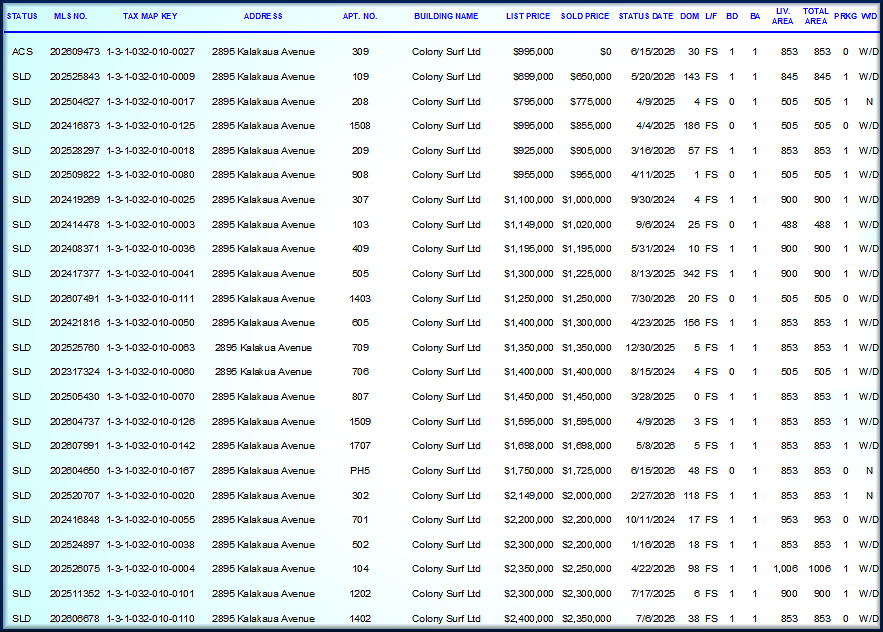
Task: Select MLS number 202416873
Action: 75,126
